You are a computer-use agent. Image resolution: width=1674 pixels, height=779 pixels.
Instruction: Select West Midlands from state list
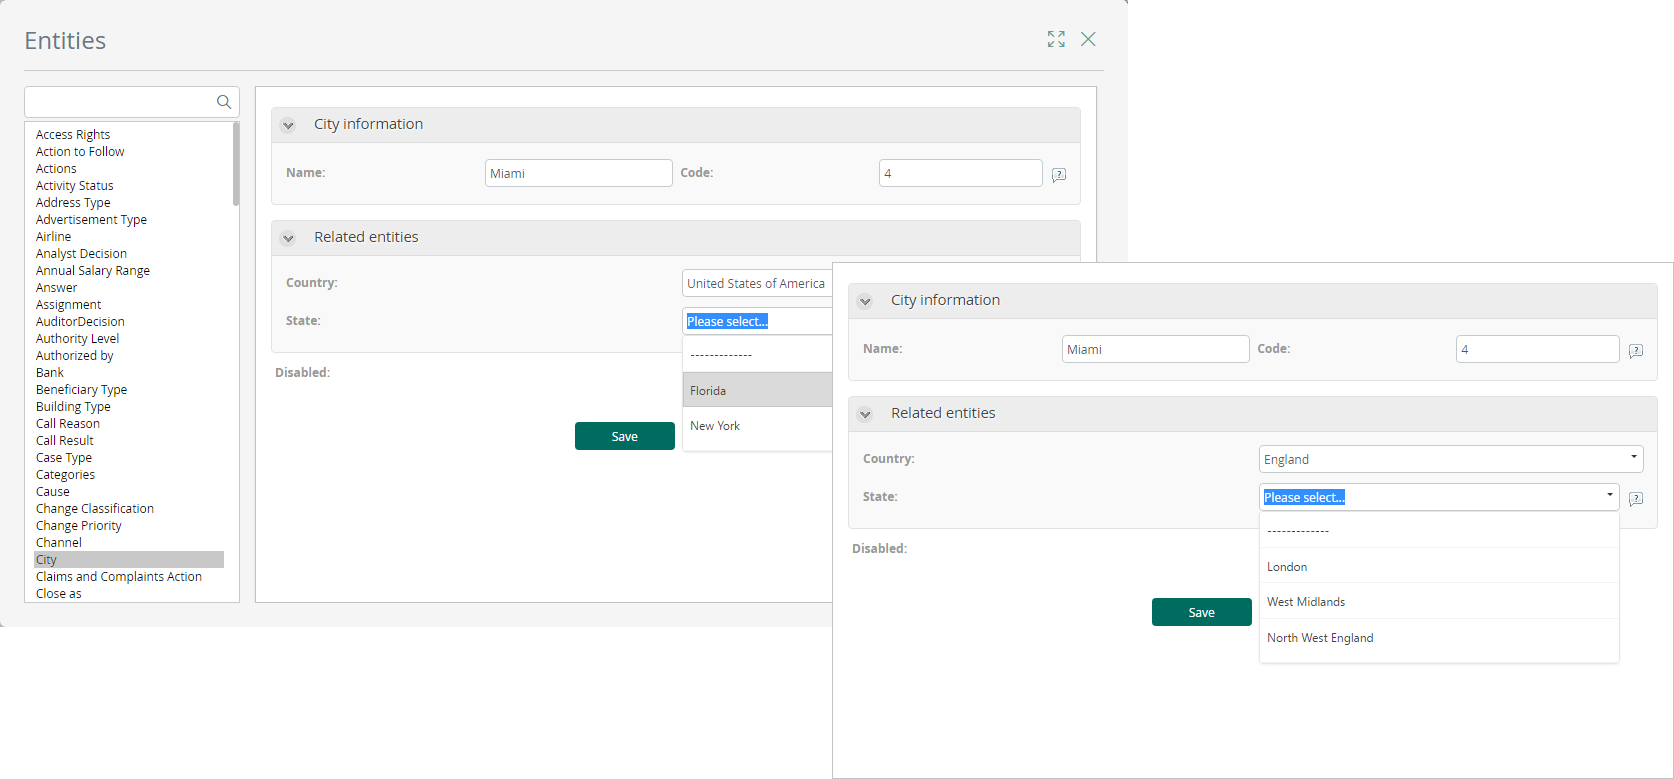[x=1439, y=601]
